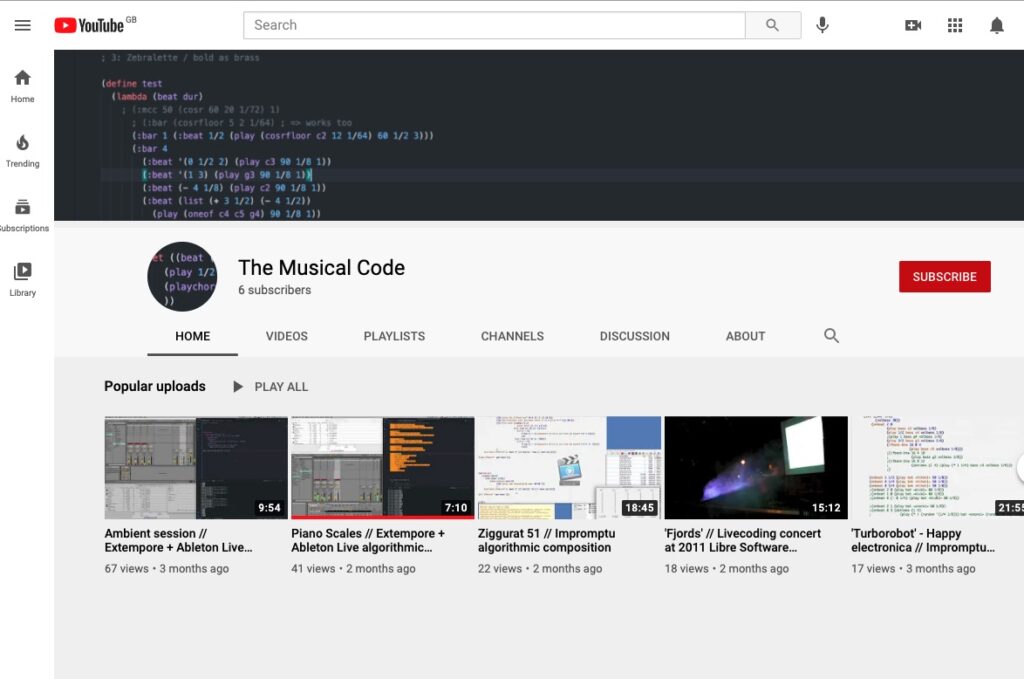Image resolution: width=1024 pixels, height=679 pixels.
Task: Open the Popular uploads heading link
Action: coord(155,387)
